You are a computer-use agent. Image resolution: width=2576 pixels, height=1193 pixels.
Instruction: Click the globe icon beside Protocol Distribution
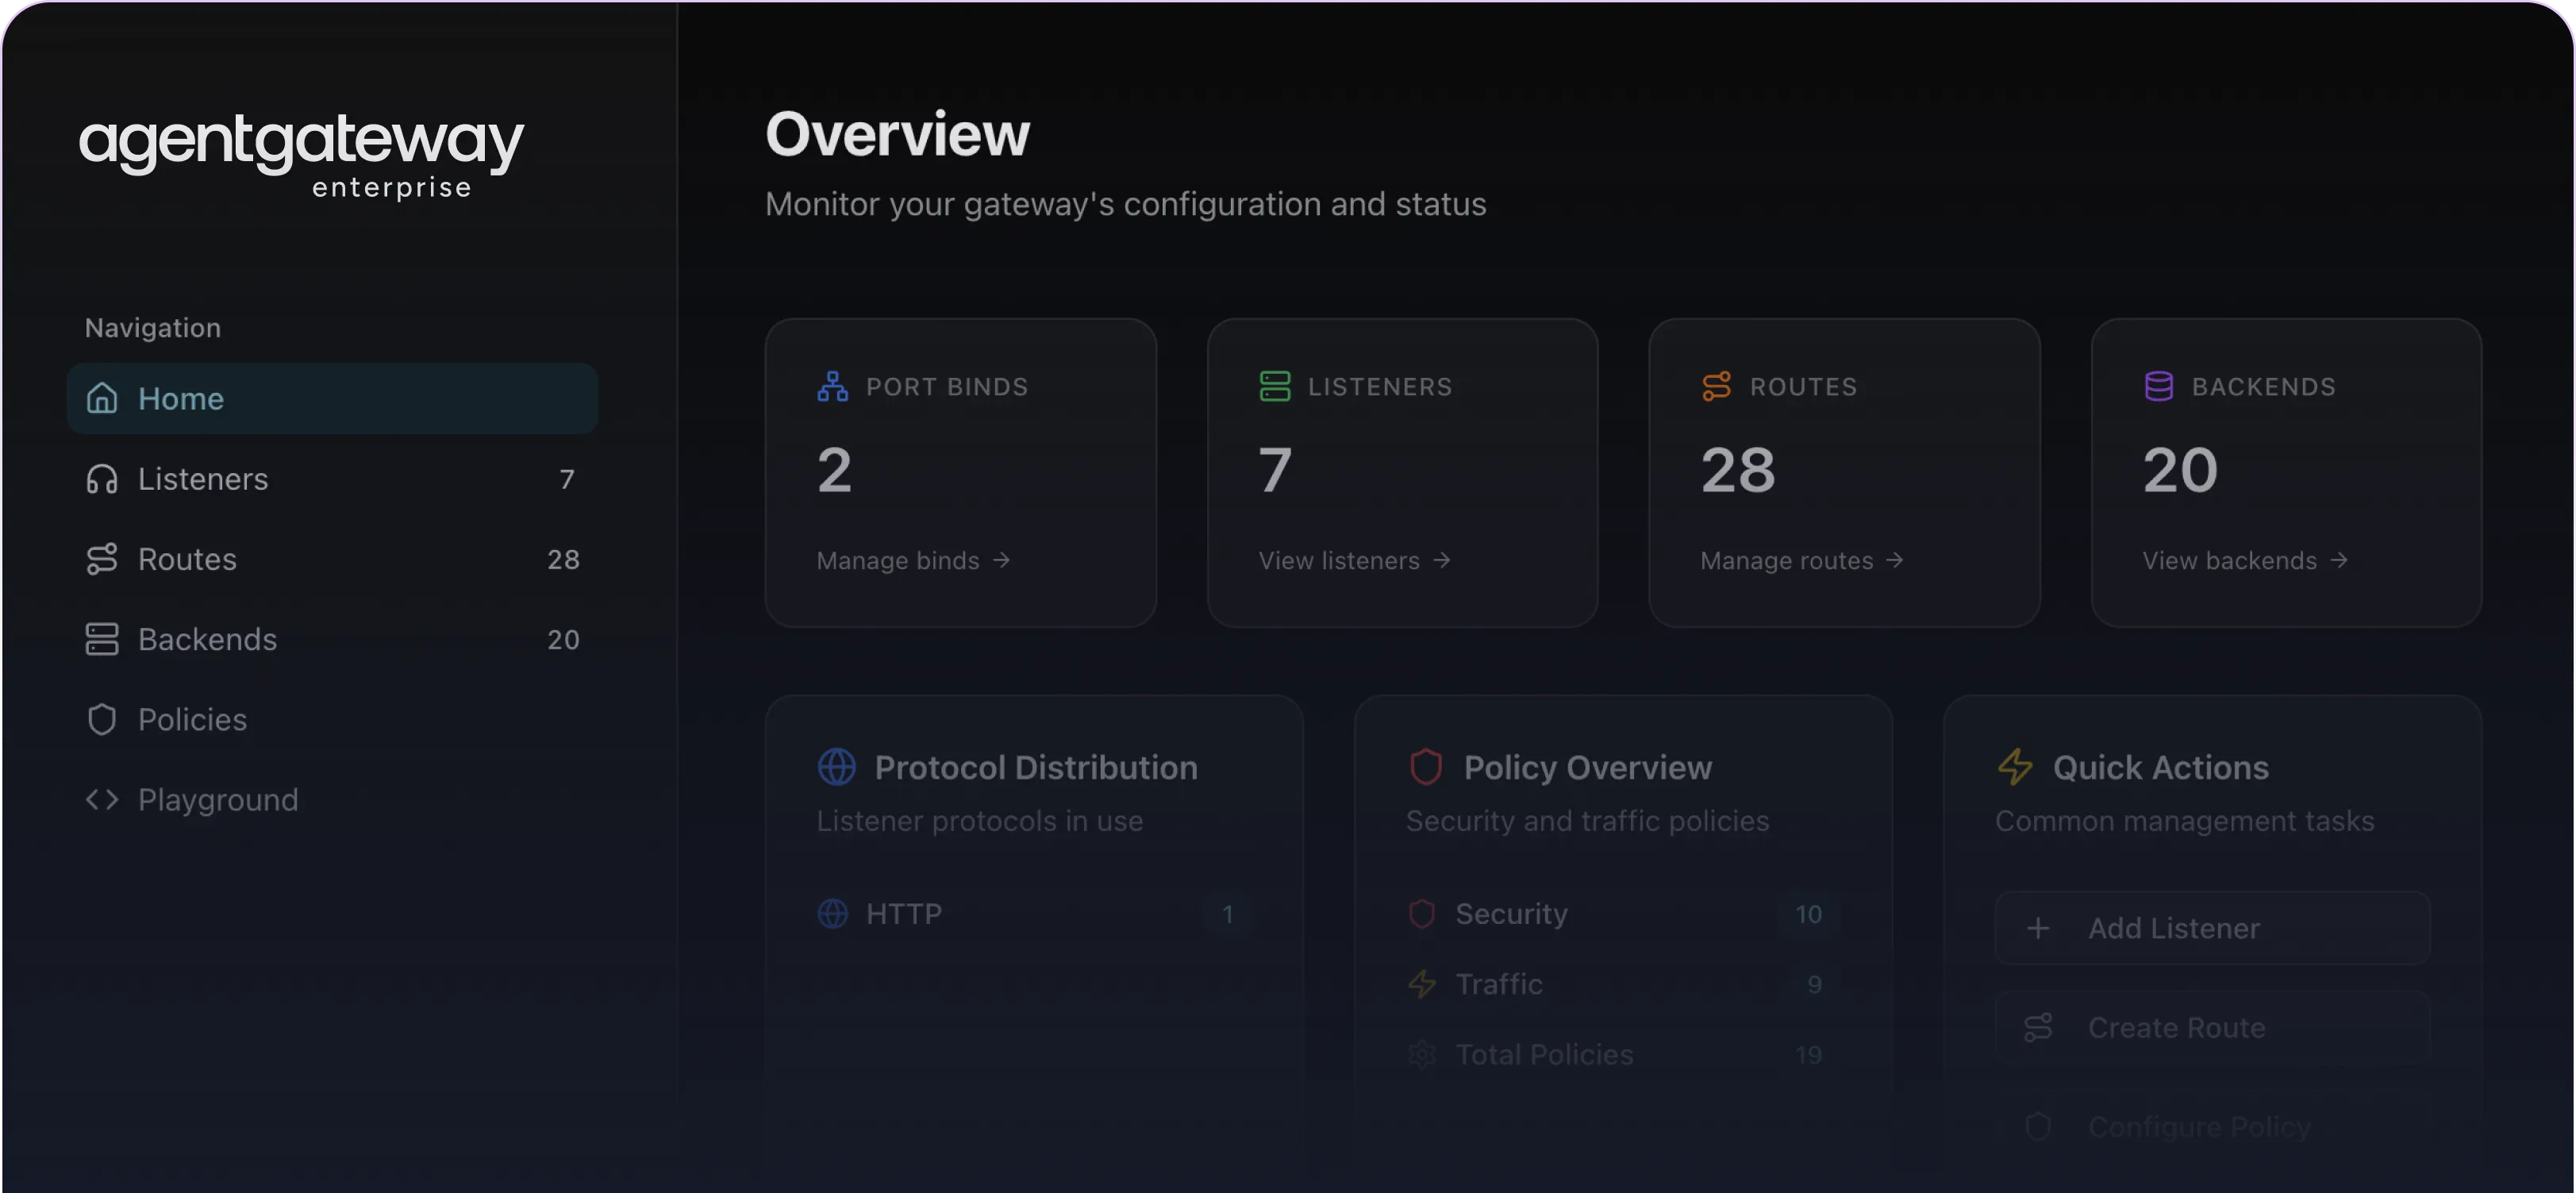click(836, 767)
